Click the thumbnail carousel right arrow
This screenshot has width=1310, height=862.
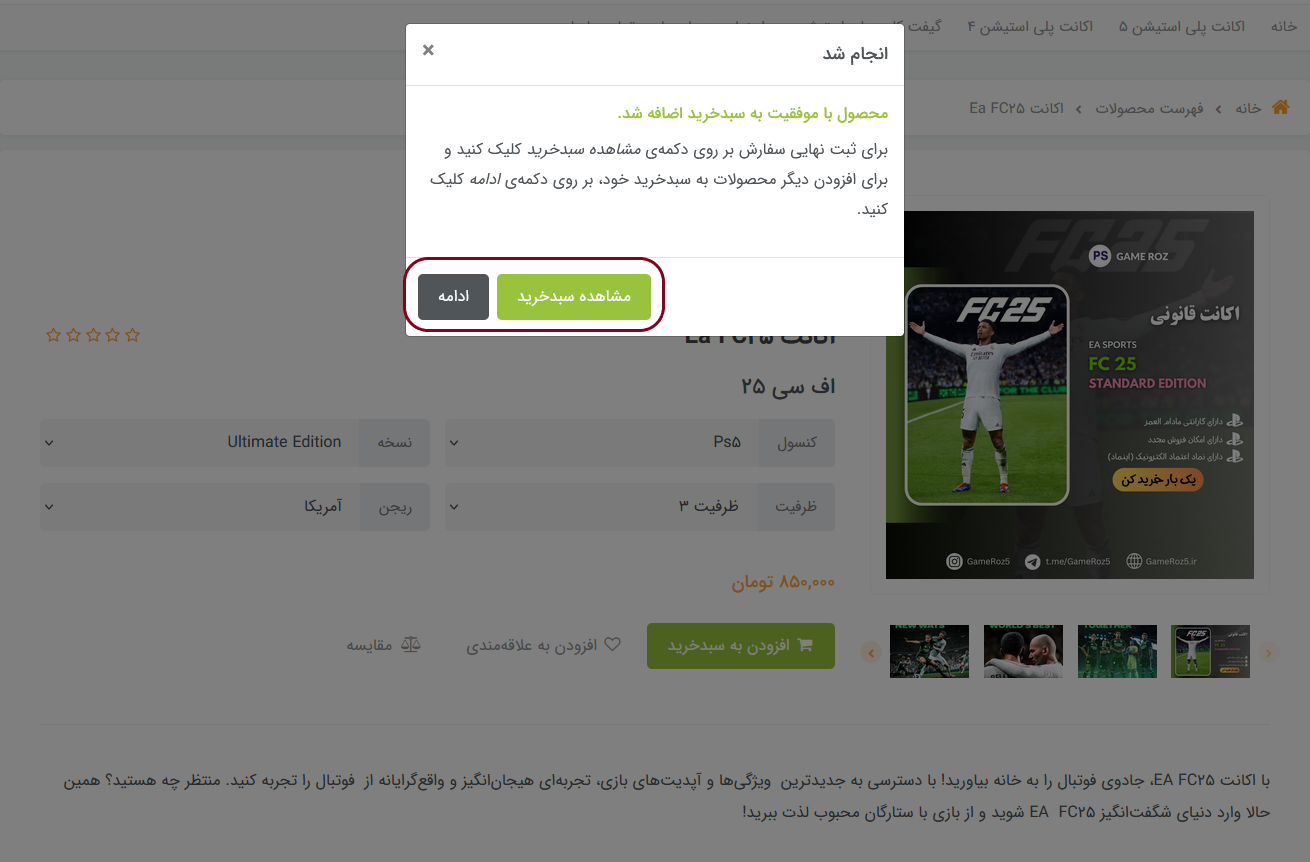point(1269,653)
